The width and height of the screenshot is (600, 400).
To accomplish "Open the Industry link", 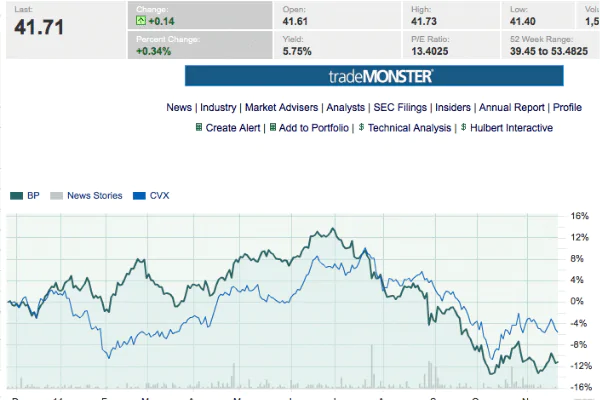I will (x=218, y=108).
